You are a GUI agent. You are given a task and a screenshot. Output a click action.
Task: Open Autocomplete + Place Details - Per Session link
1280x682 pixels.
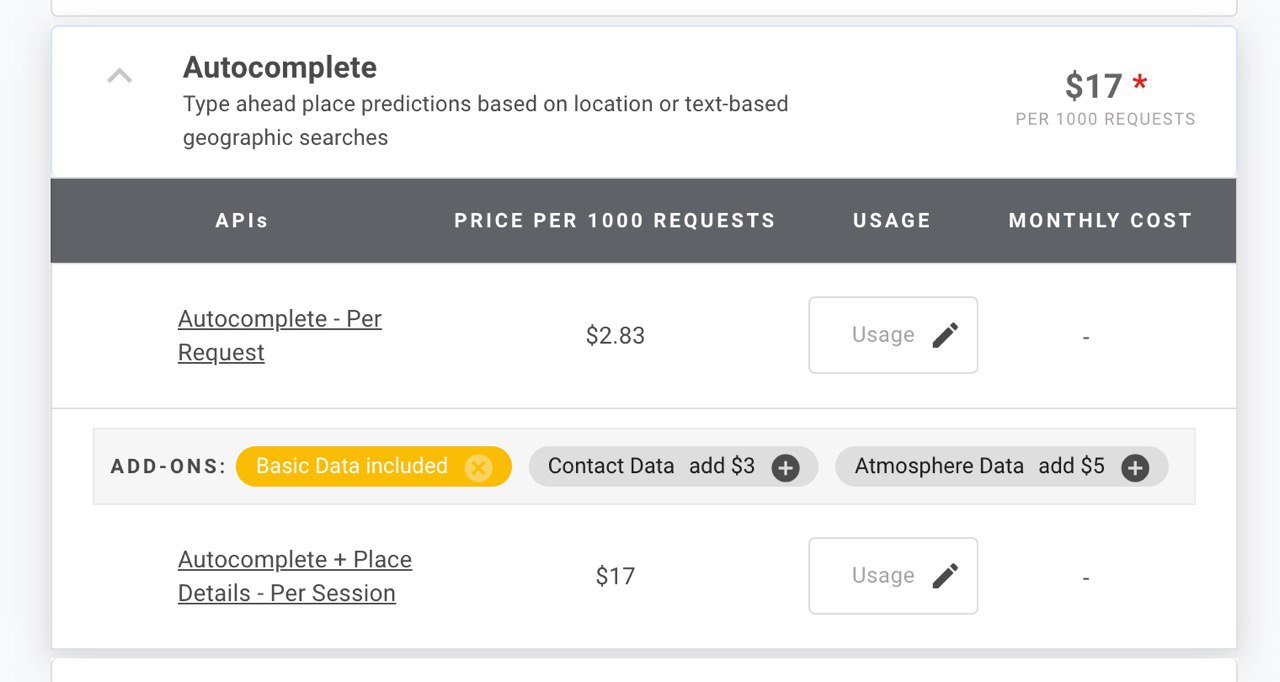[x=295, y=576]
